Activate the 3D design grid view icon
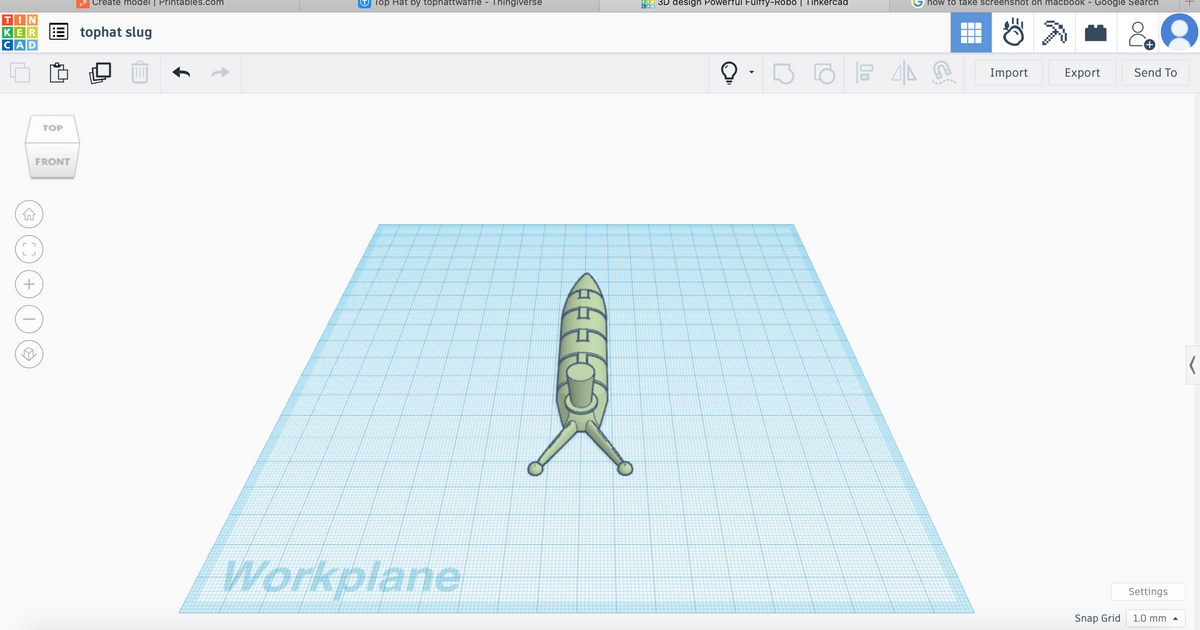This screenshot has height=630, width=1200. point(971,32)
